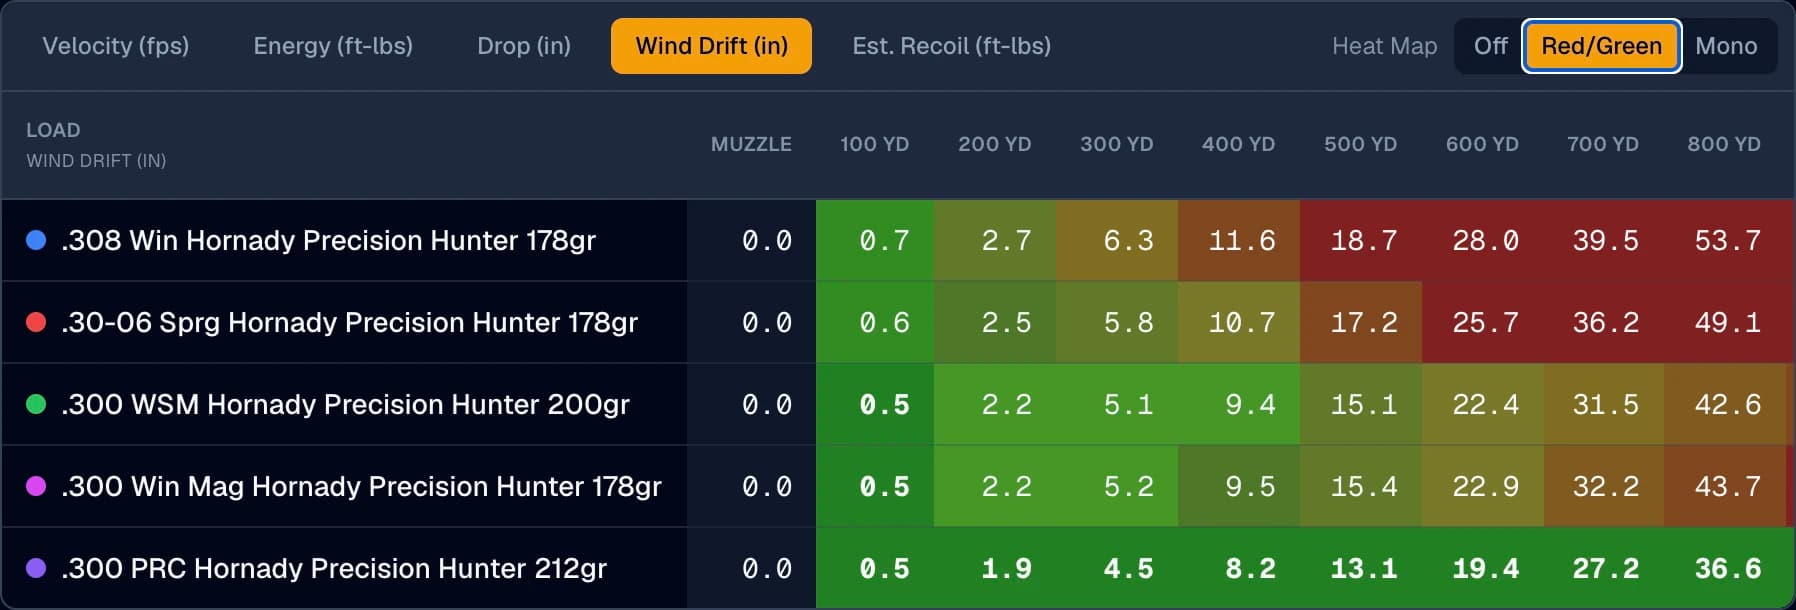Click the LOAD column header
Image resolution: width=1796 pixels, height=610 pixels.
53,130
